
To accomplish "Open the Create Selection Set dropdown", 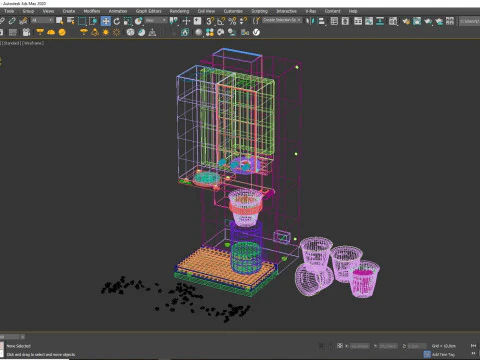I will [282, 20].
